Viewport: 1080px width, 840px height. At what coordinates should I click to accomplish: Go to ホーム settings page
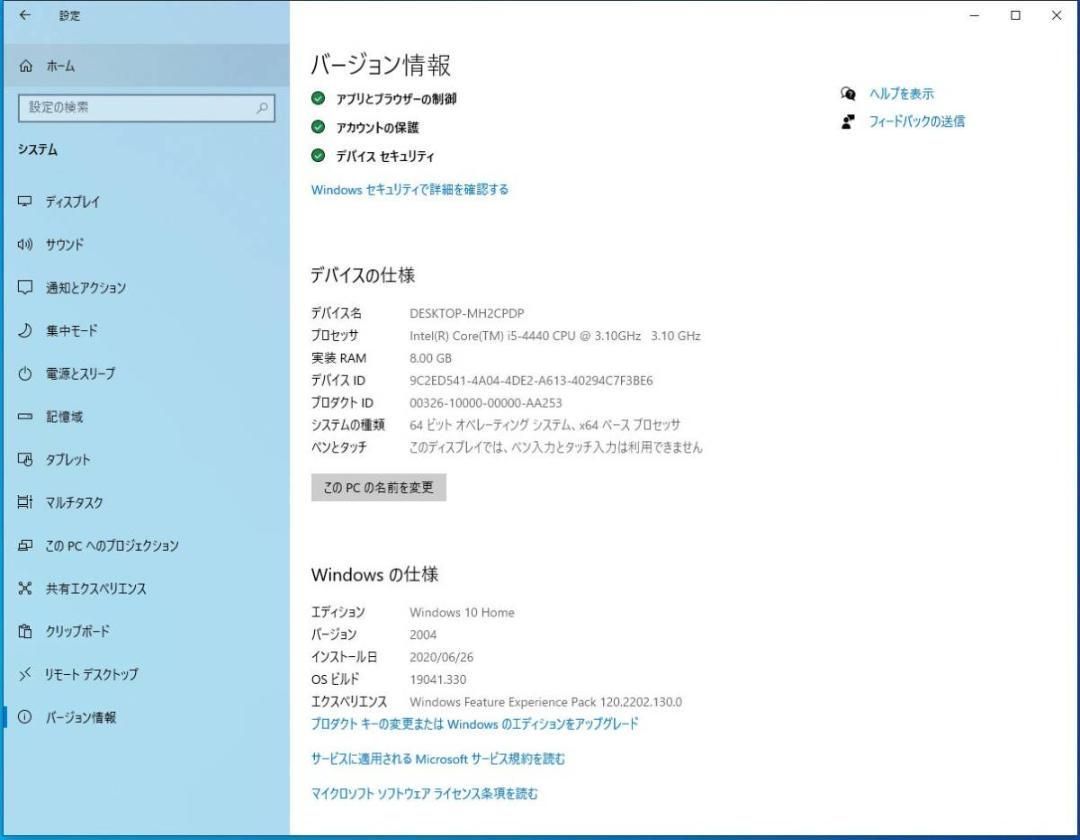click(x=146, y=66)
